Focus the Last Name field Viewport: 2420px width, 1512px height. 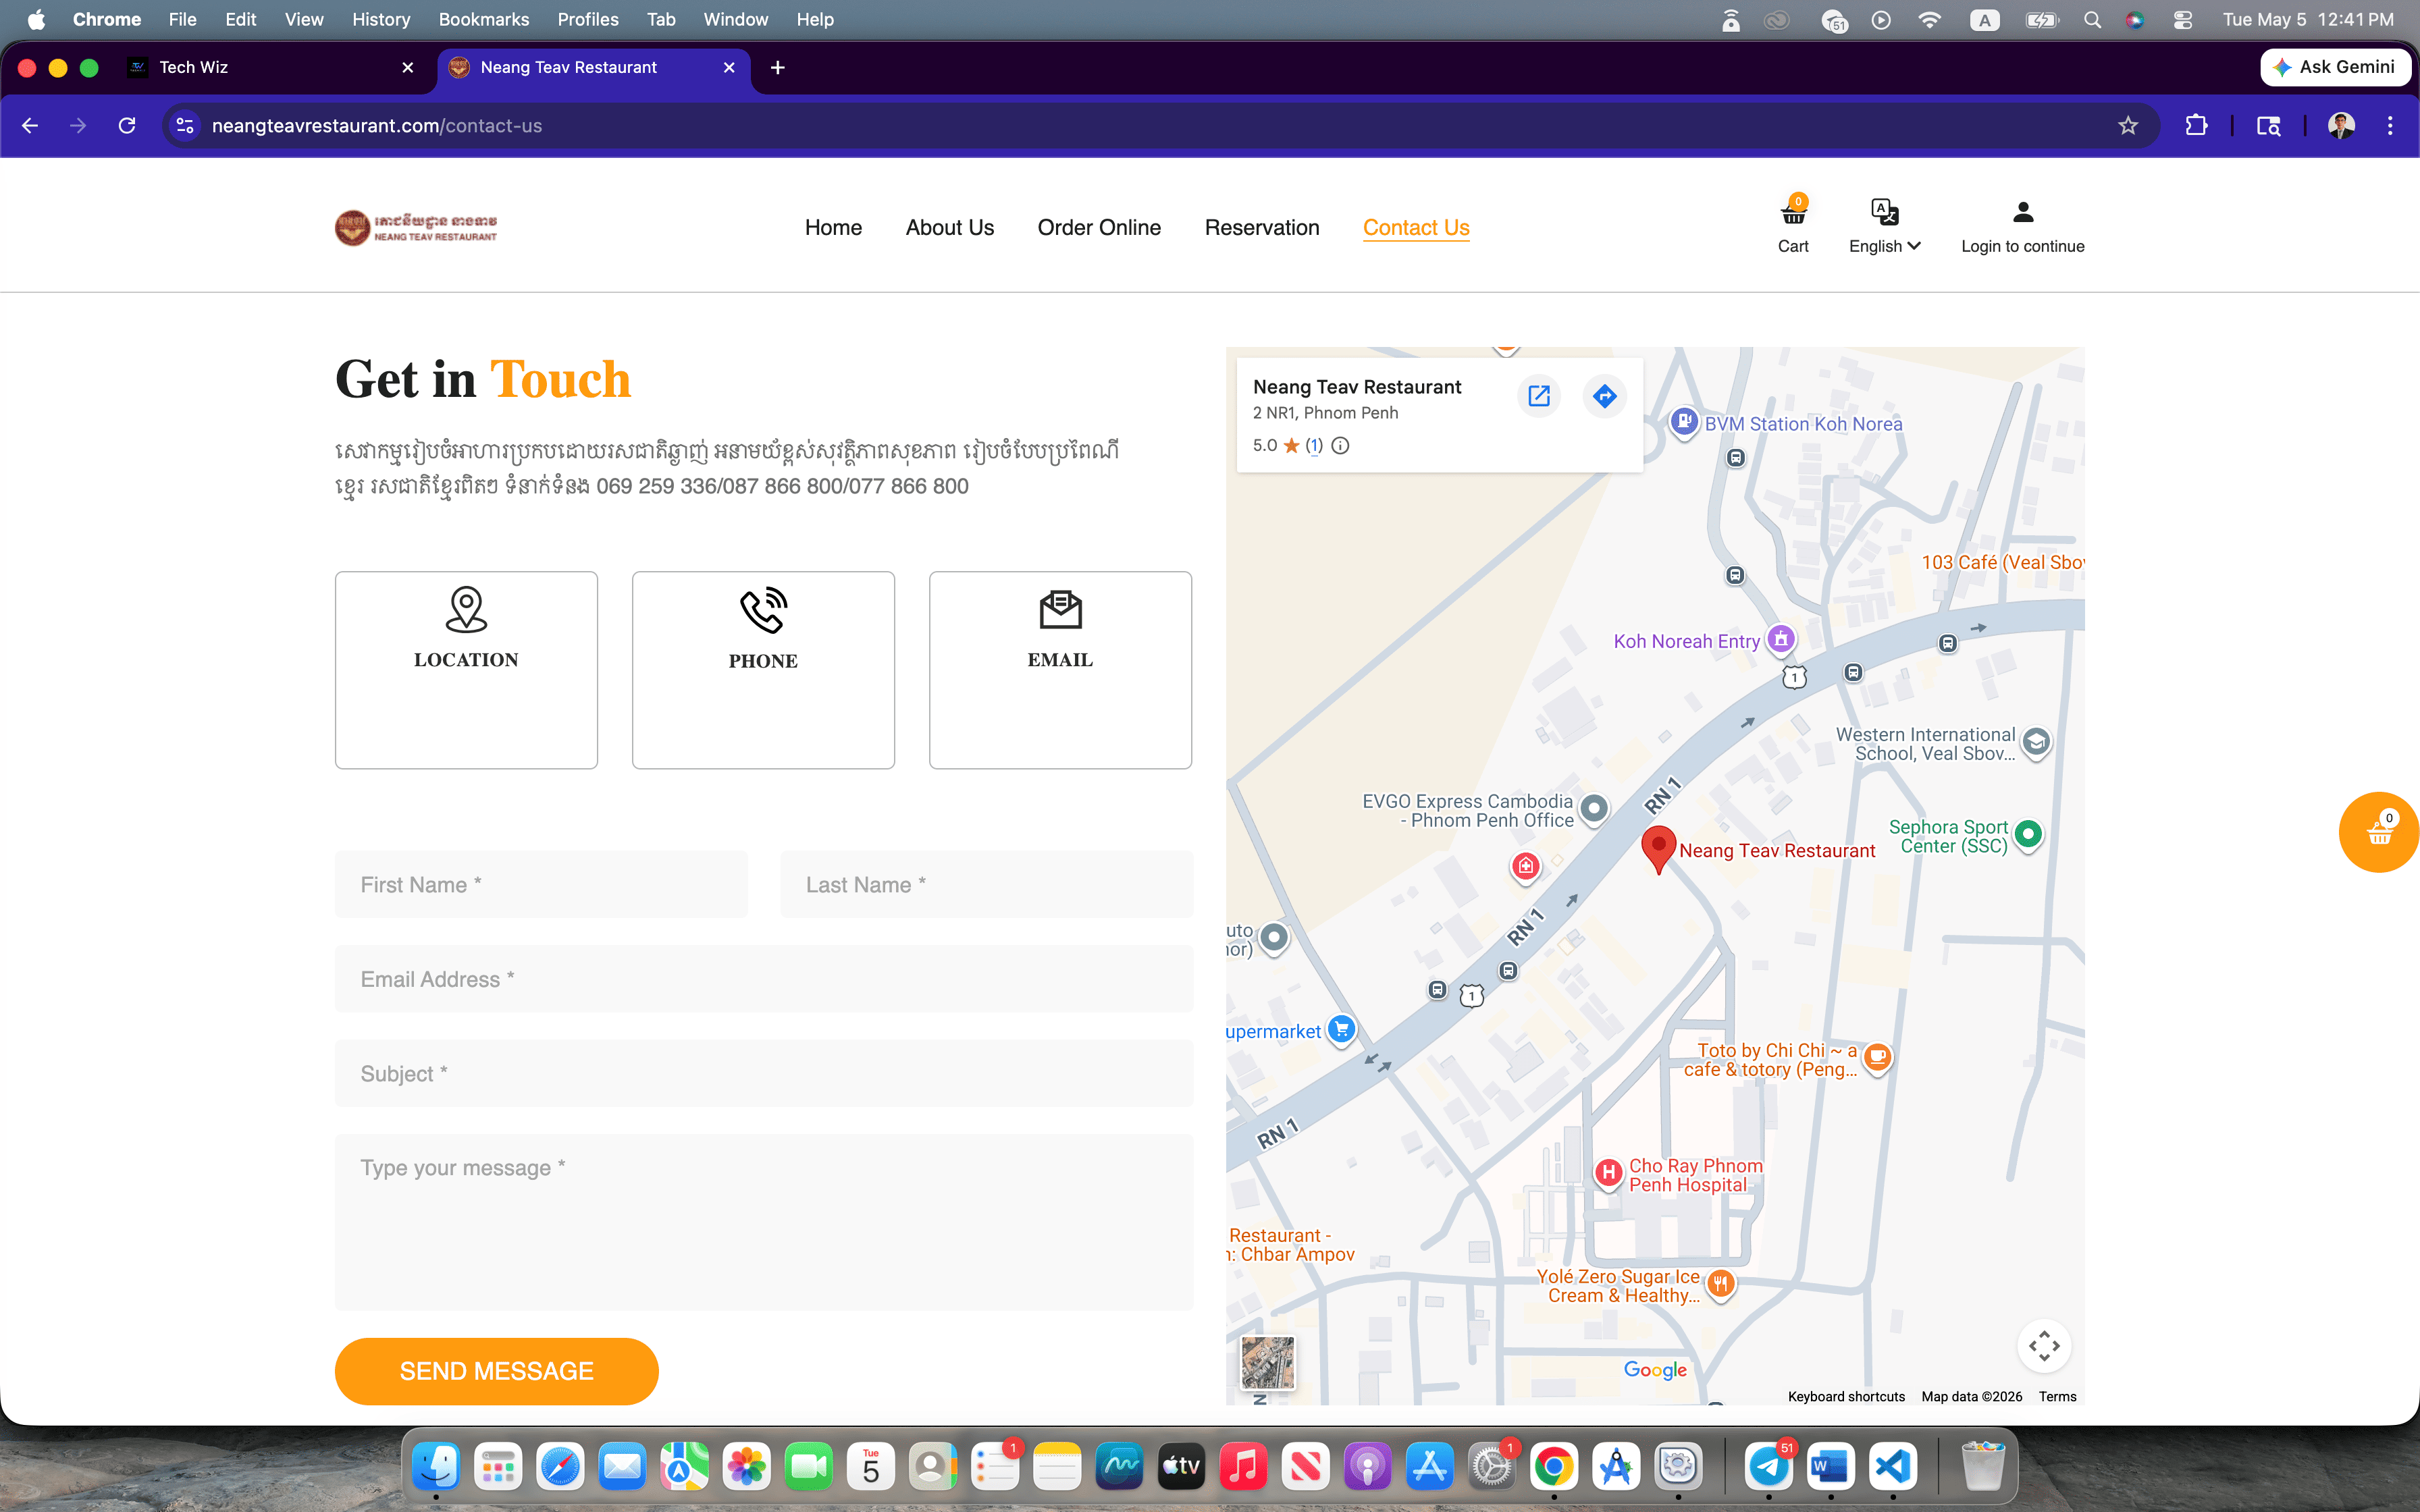click(x=986, y=884)
